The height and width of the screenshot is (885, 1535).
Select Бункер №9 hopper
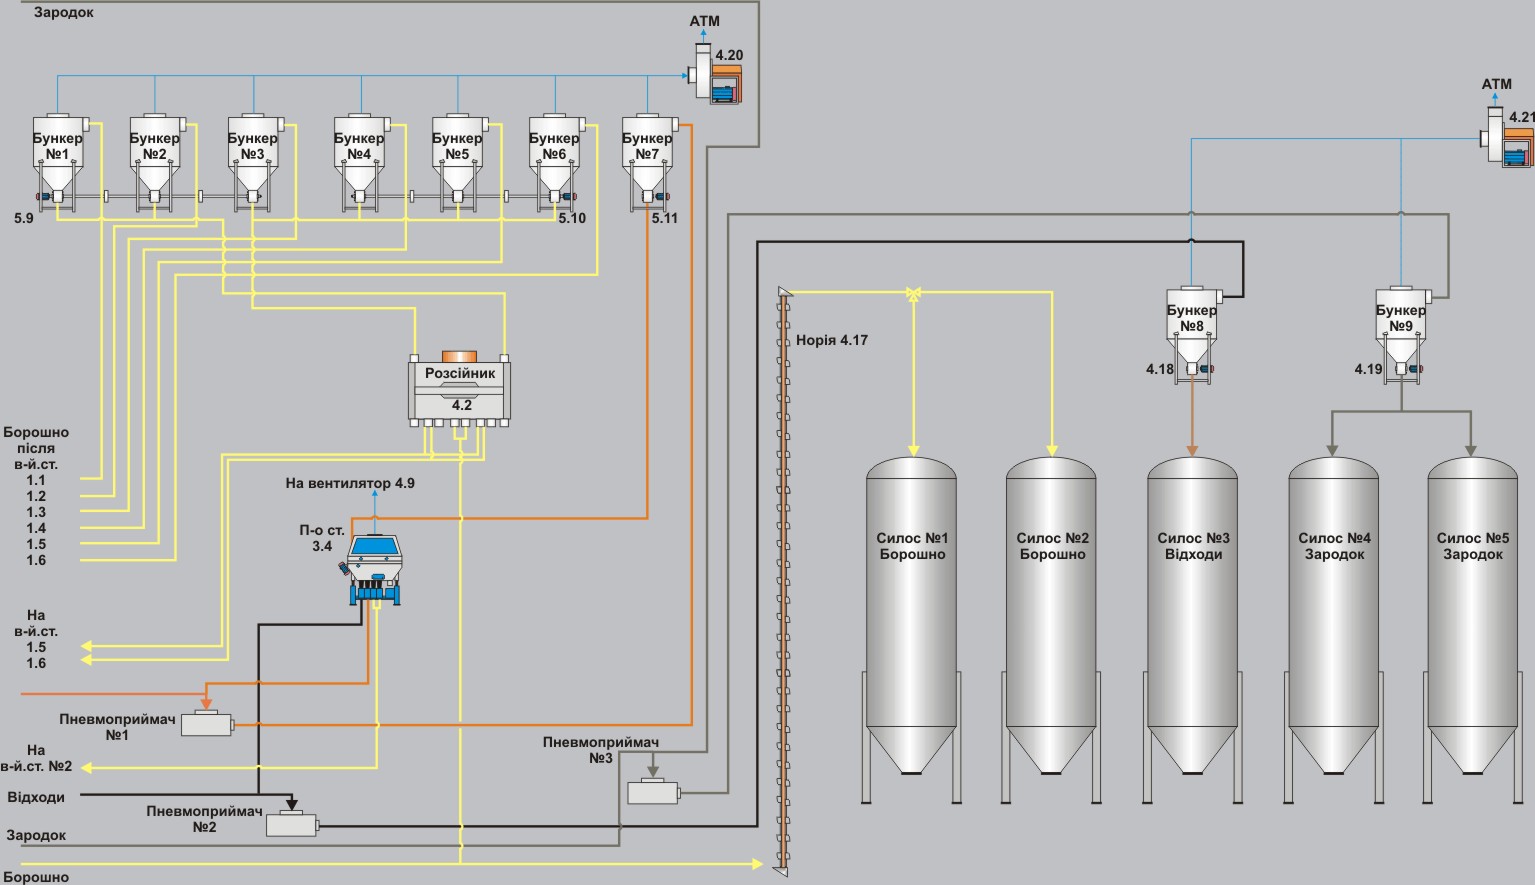(x=1401, y=335)
